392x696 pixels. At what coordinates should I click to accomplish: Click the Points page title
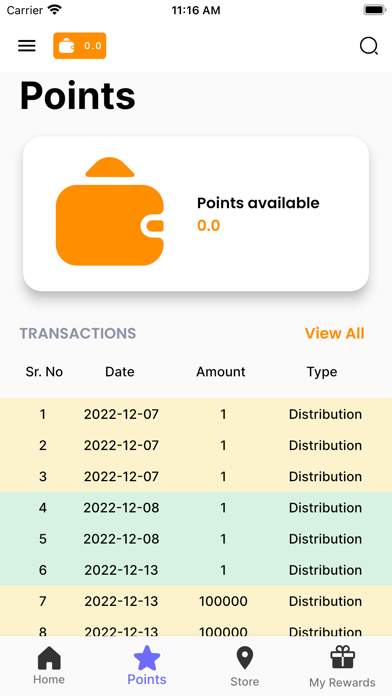78,96
